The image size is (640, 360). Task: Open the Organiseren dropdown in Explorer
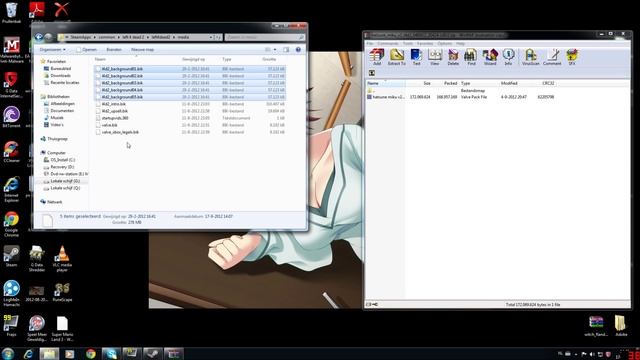tap(52, 49)
